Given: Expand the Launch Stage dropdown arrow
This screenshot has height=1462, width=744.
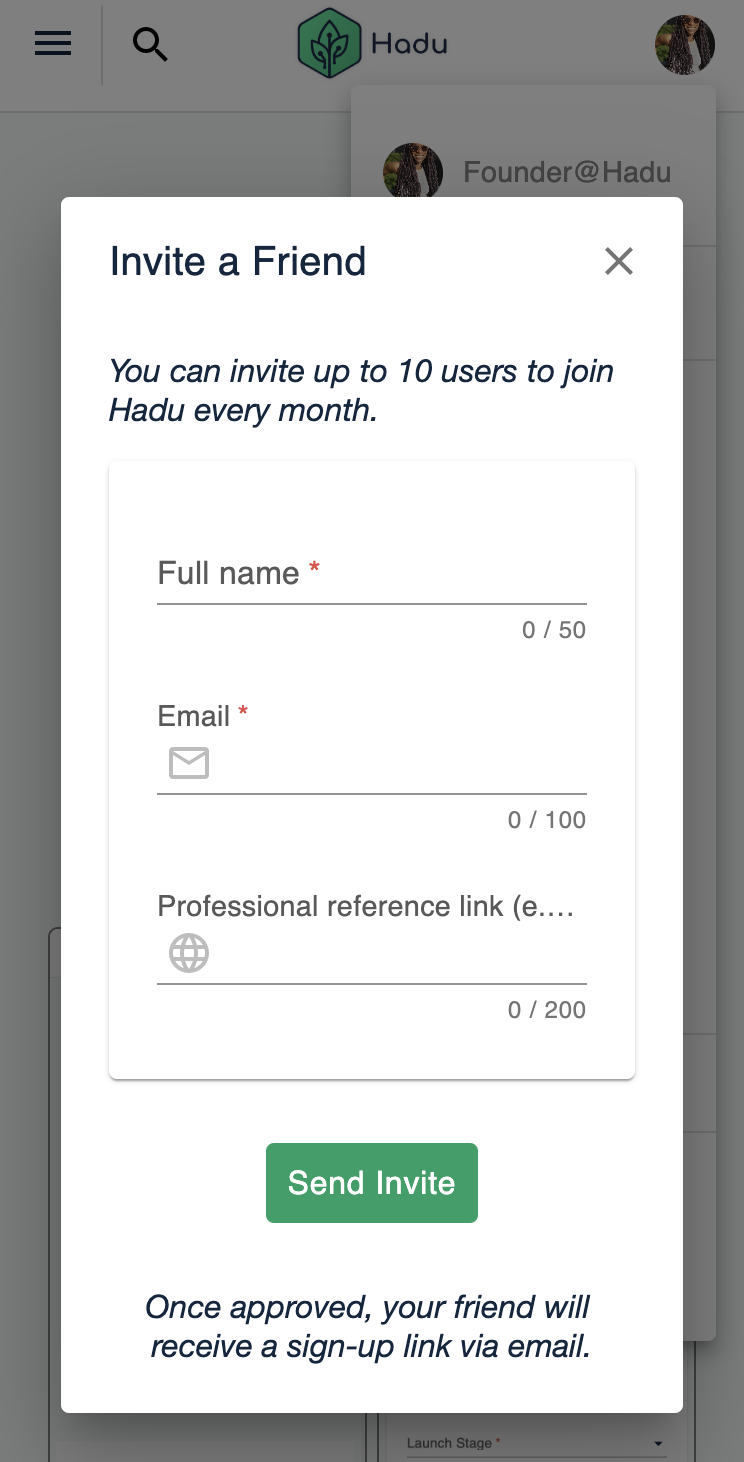Looking at the screenshot, I should click(x=658, y=1444).
